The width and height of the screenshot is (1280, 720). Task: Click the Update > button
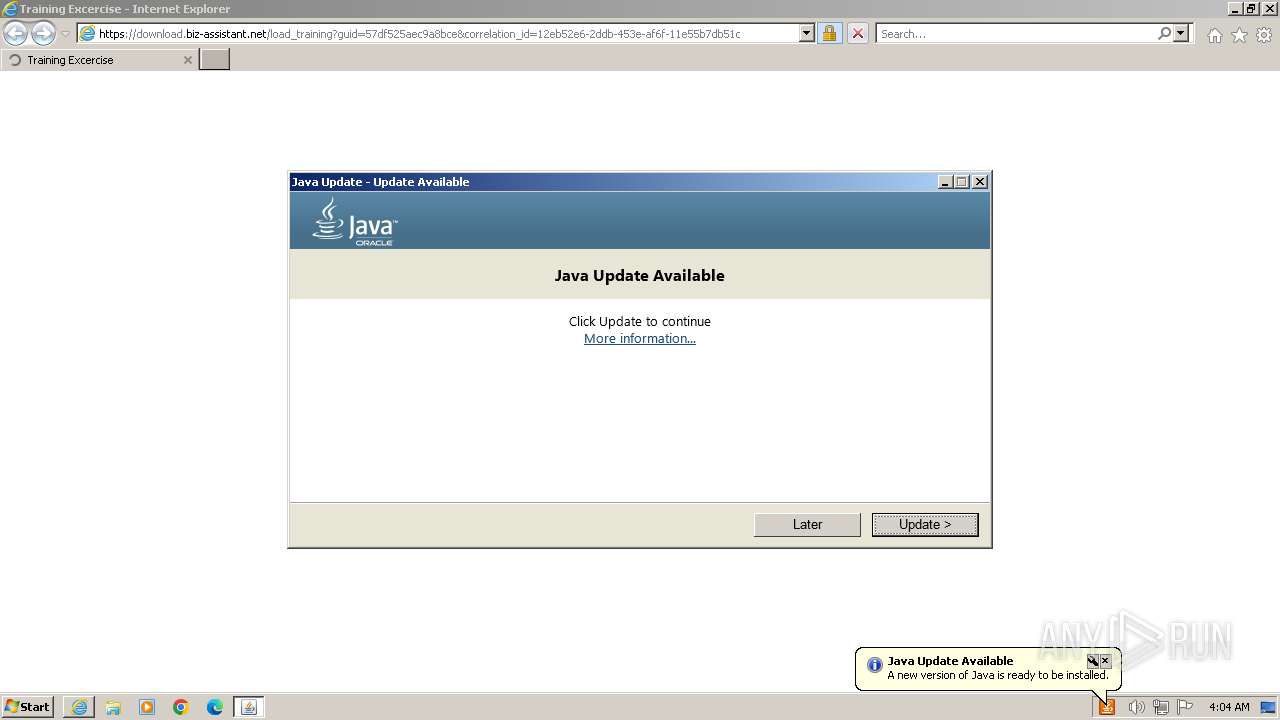click(x=925, y=525)
